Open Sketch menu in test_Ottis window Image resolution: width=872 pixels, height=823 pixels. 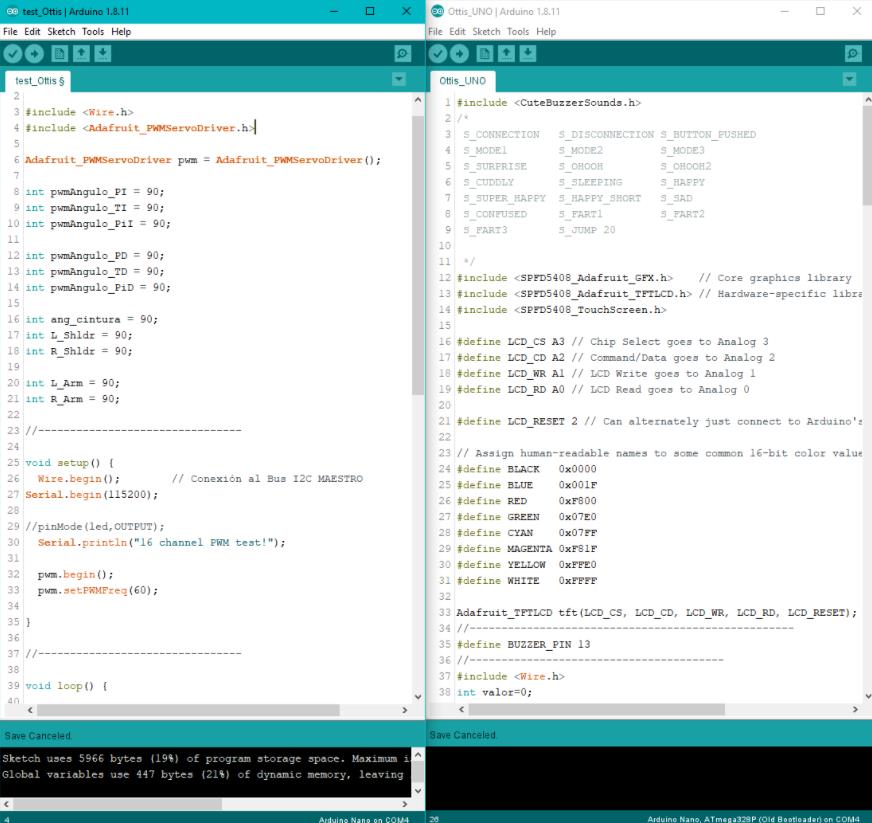(61, 32)
